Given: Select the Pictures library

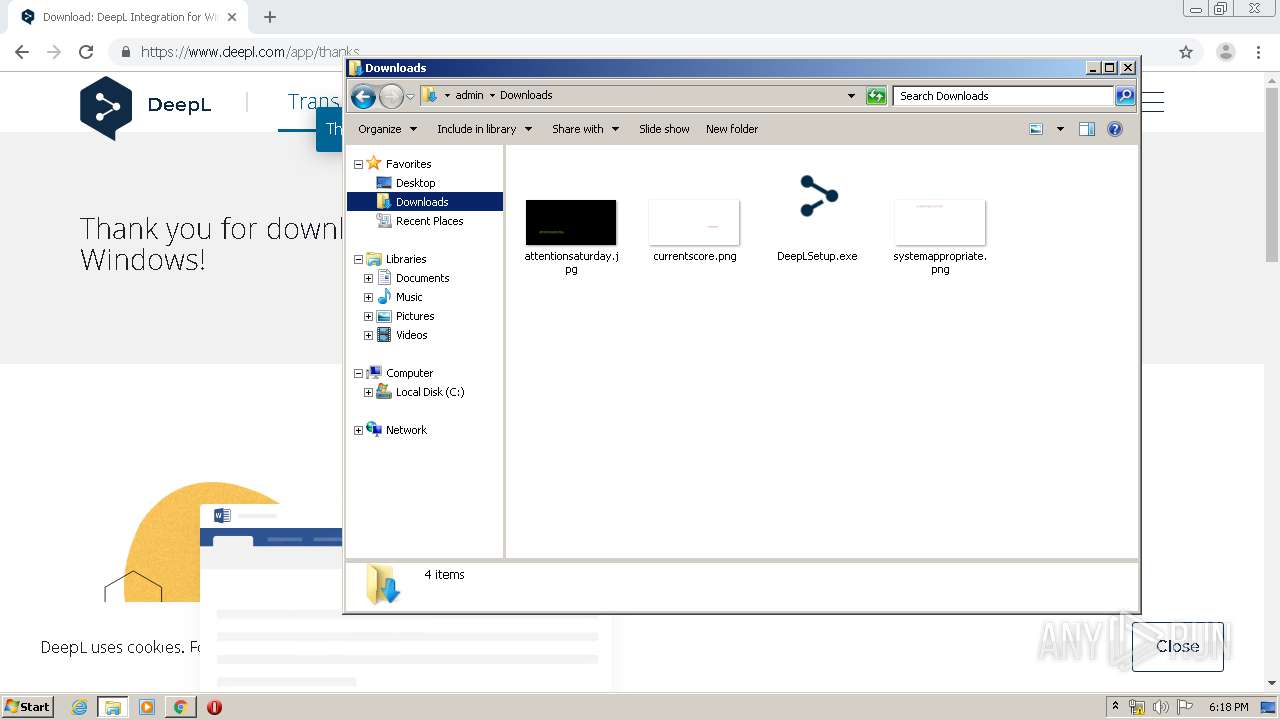Looking at the screenshot, I should pos(415,316).
